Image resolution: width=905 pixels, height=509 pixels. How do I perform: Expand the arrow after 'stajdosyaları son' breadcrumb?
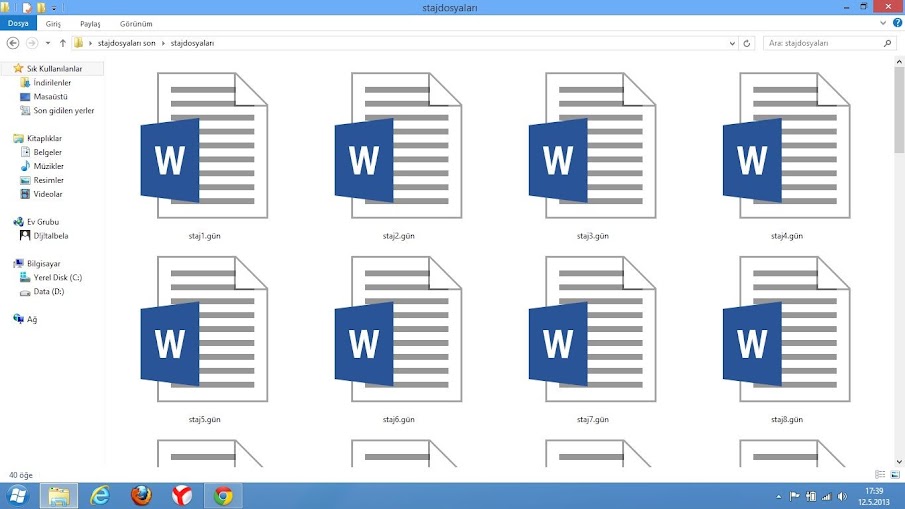pyautogui.click(x=163, y=43)
